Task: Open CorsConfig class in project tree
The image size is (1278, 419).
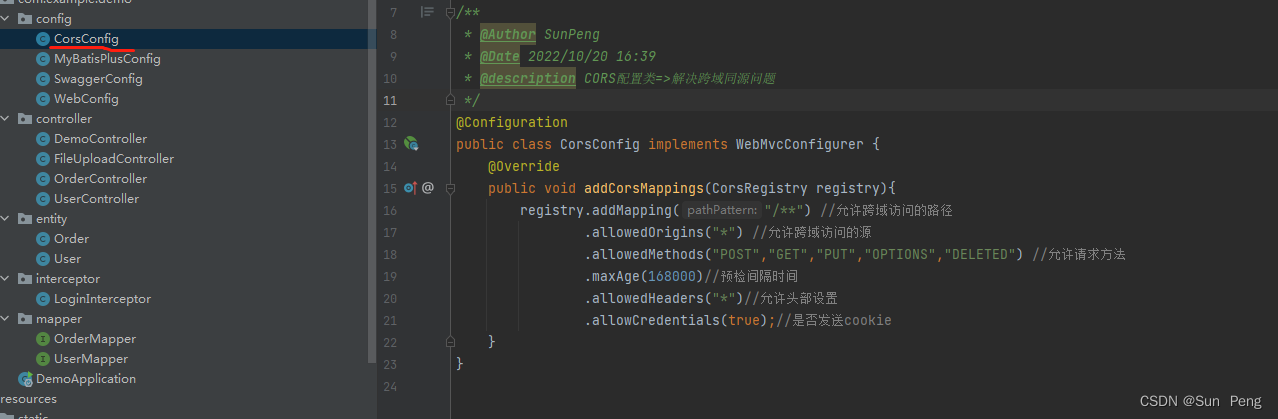Action: [x=86, y=39]
